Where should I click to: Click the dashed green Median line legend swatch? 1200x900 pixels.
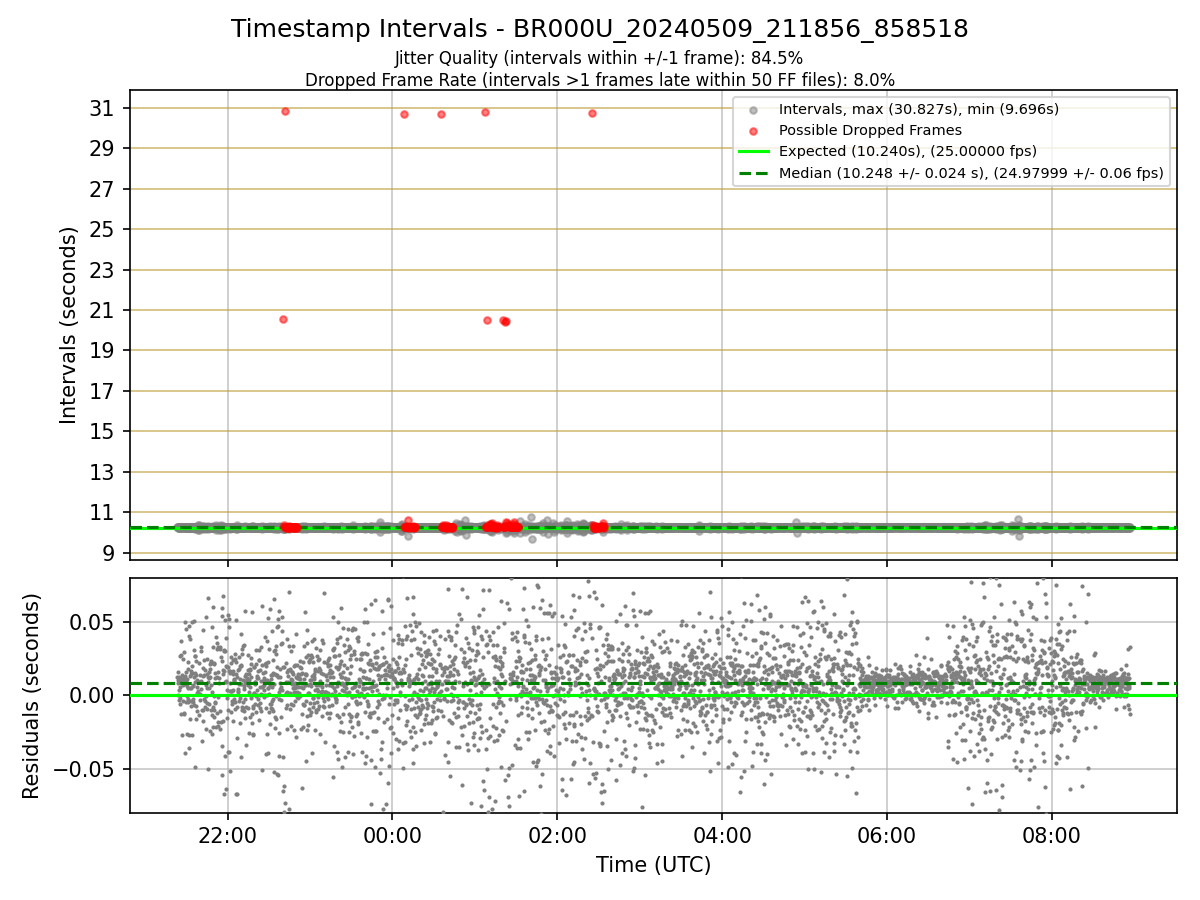tap(753, 173)
